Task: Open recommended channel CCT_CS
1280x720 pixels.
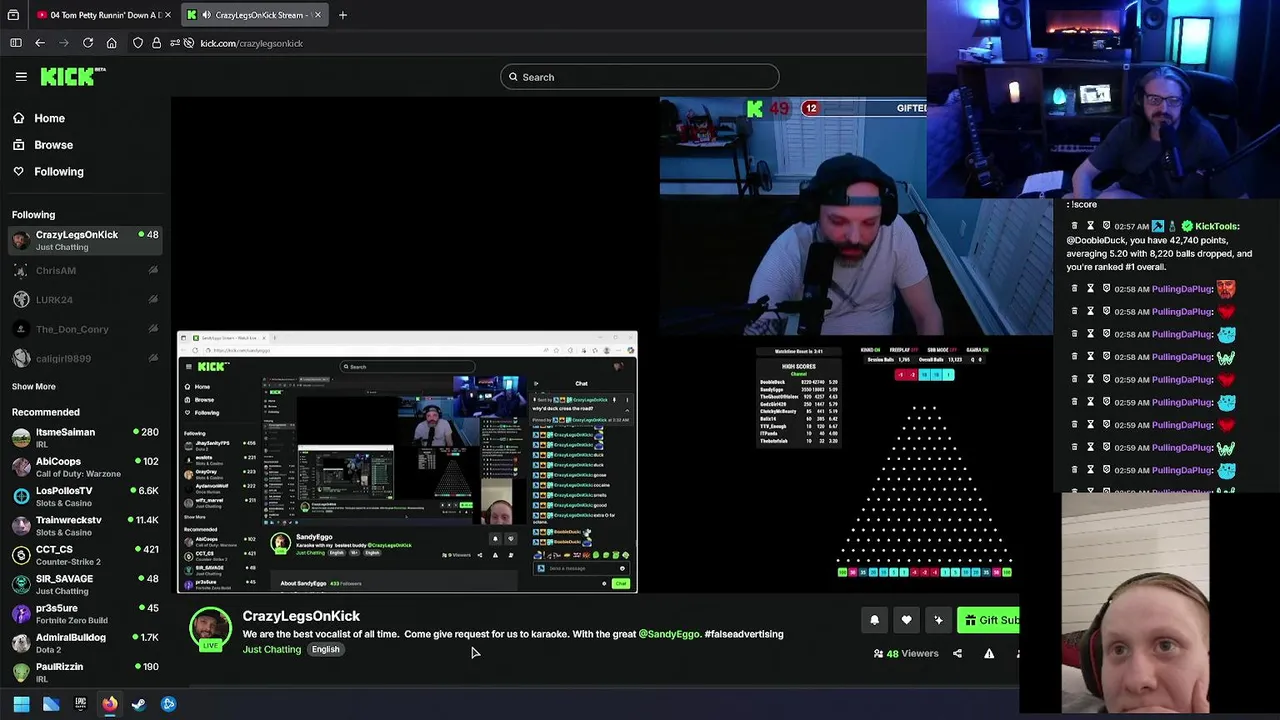Action: tap(85, 554)
